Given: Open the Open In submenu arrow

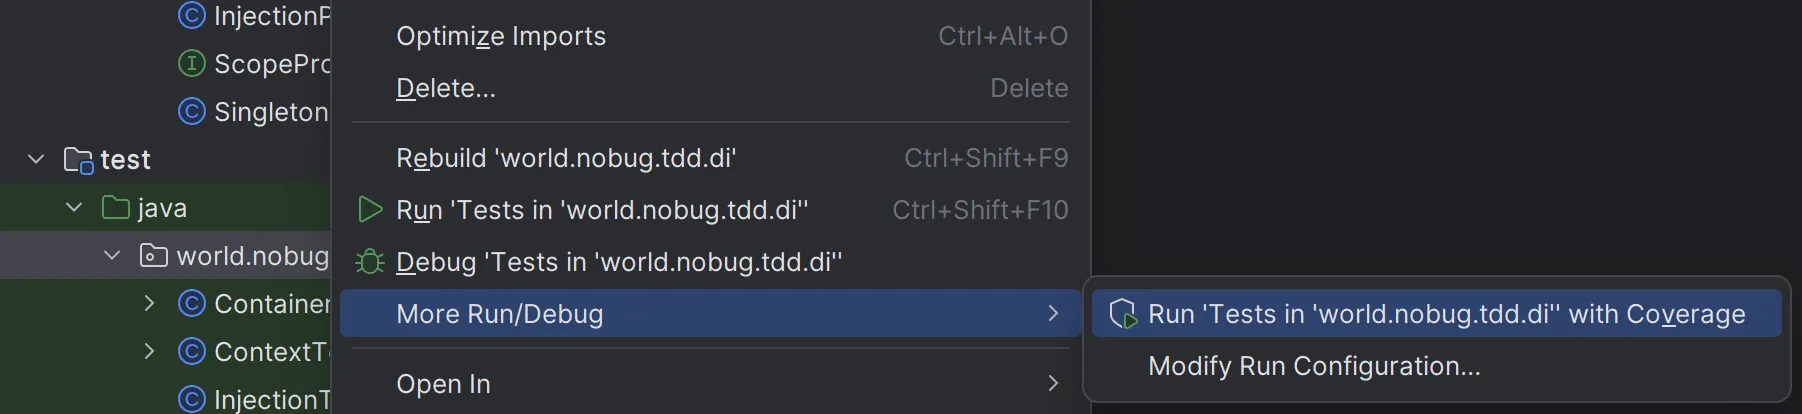Looking at the screenshot, I should 1052,384.
